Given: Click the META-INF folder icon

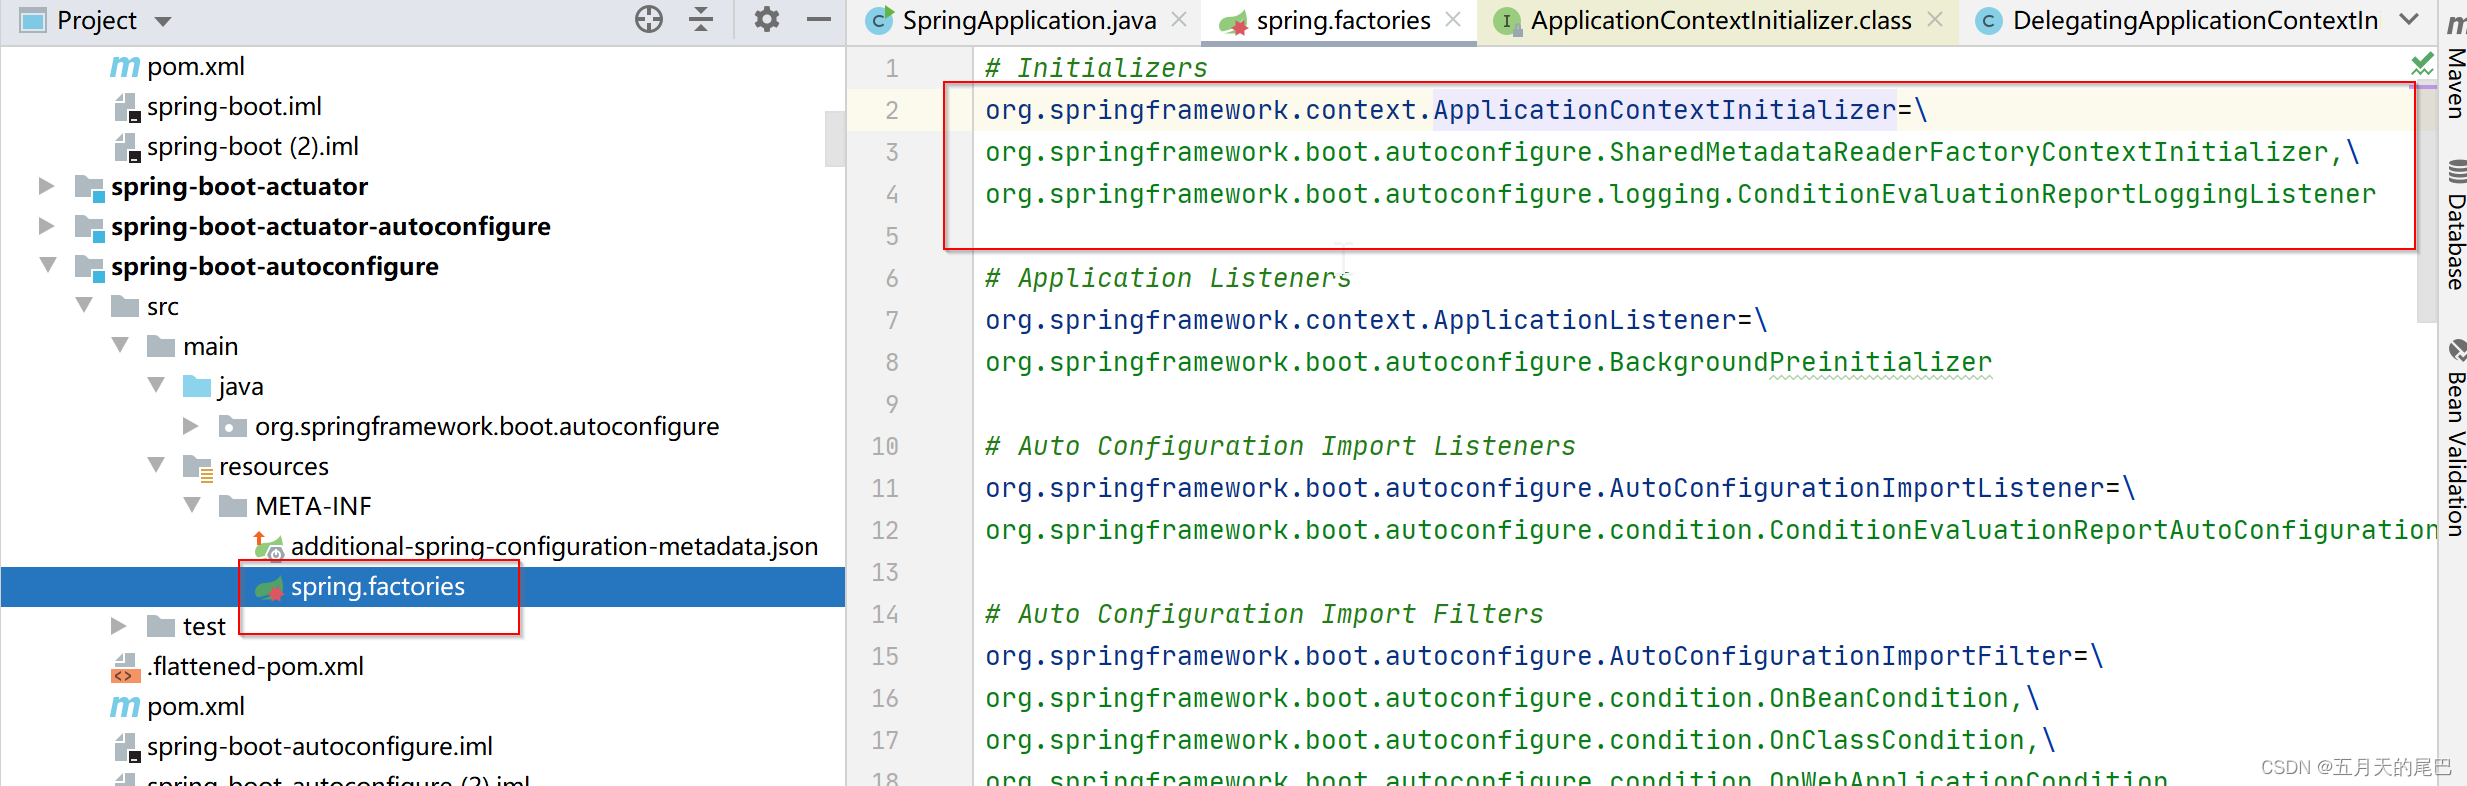Looking at the screenshot, I should (233, 505).
